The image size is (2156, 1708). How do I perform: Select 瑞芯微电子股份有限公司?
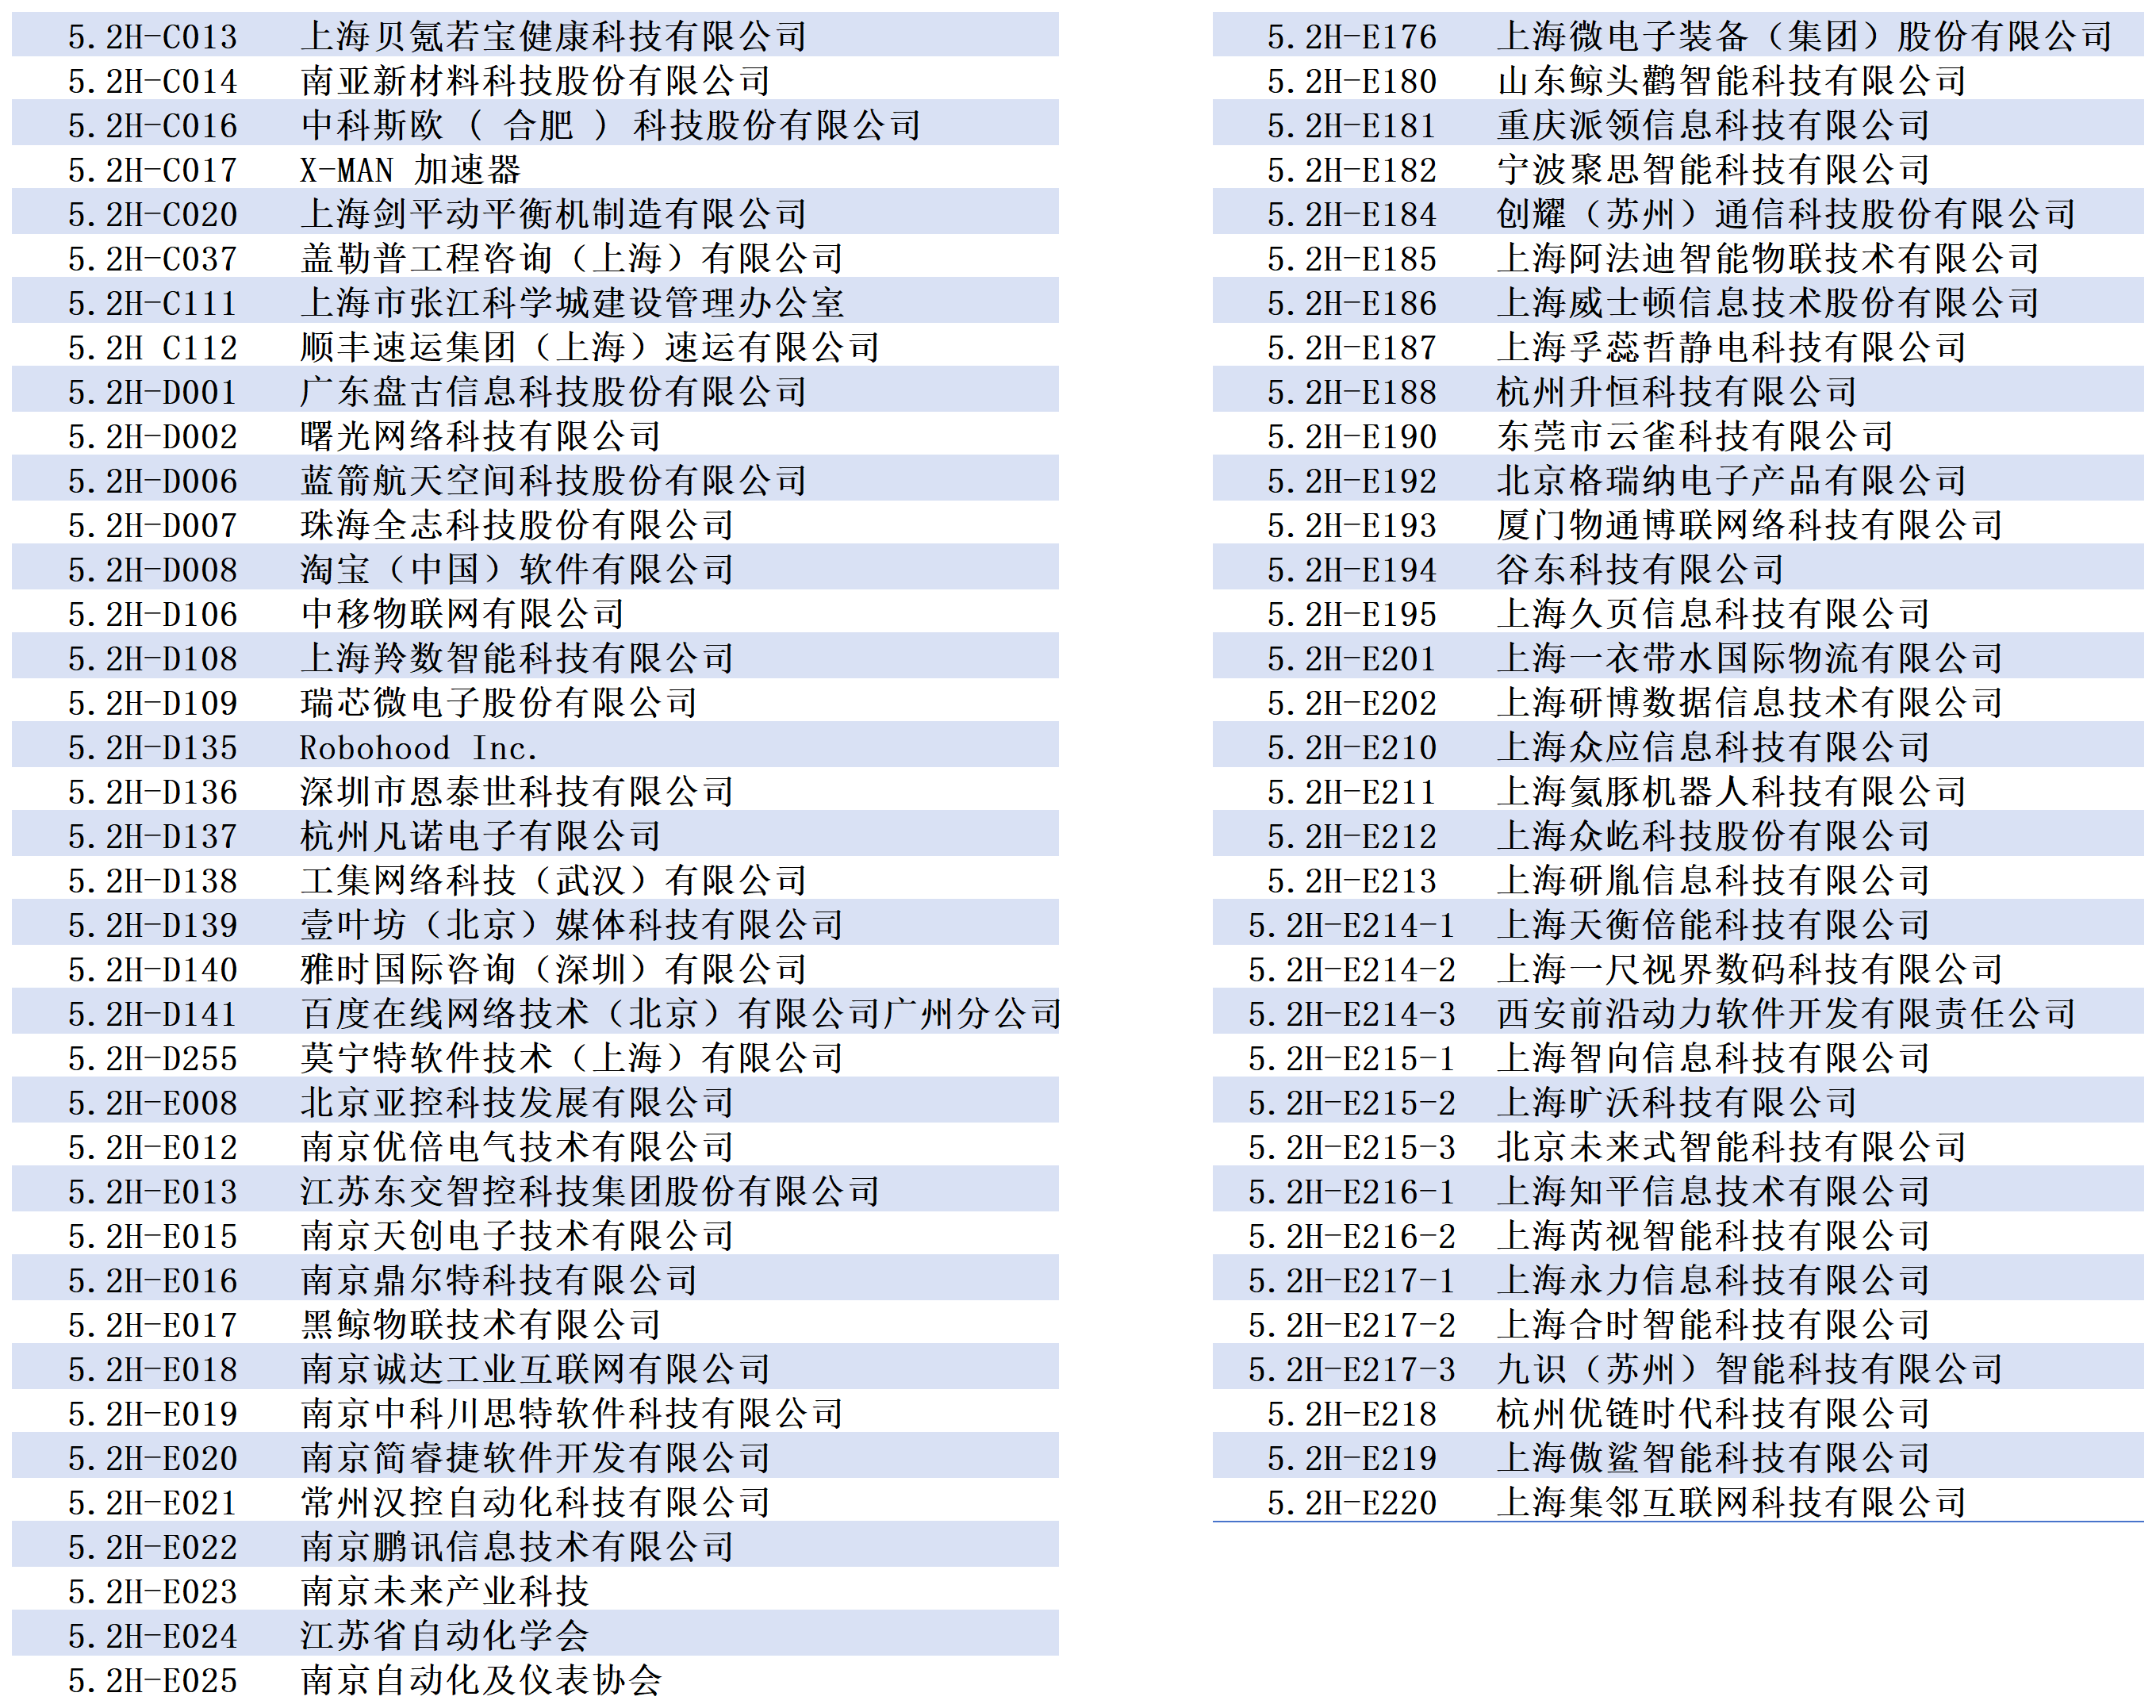coord(499,703)
